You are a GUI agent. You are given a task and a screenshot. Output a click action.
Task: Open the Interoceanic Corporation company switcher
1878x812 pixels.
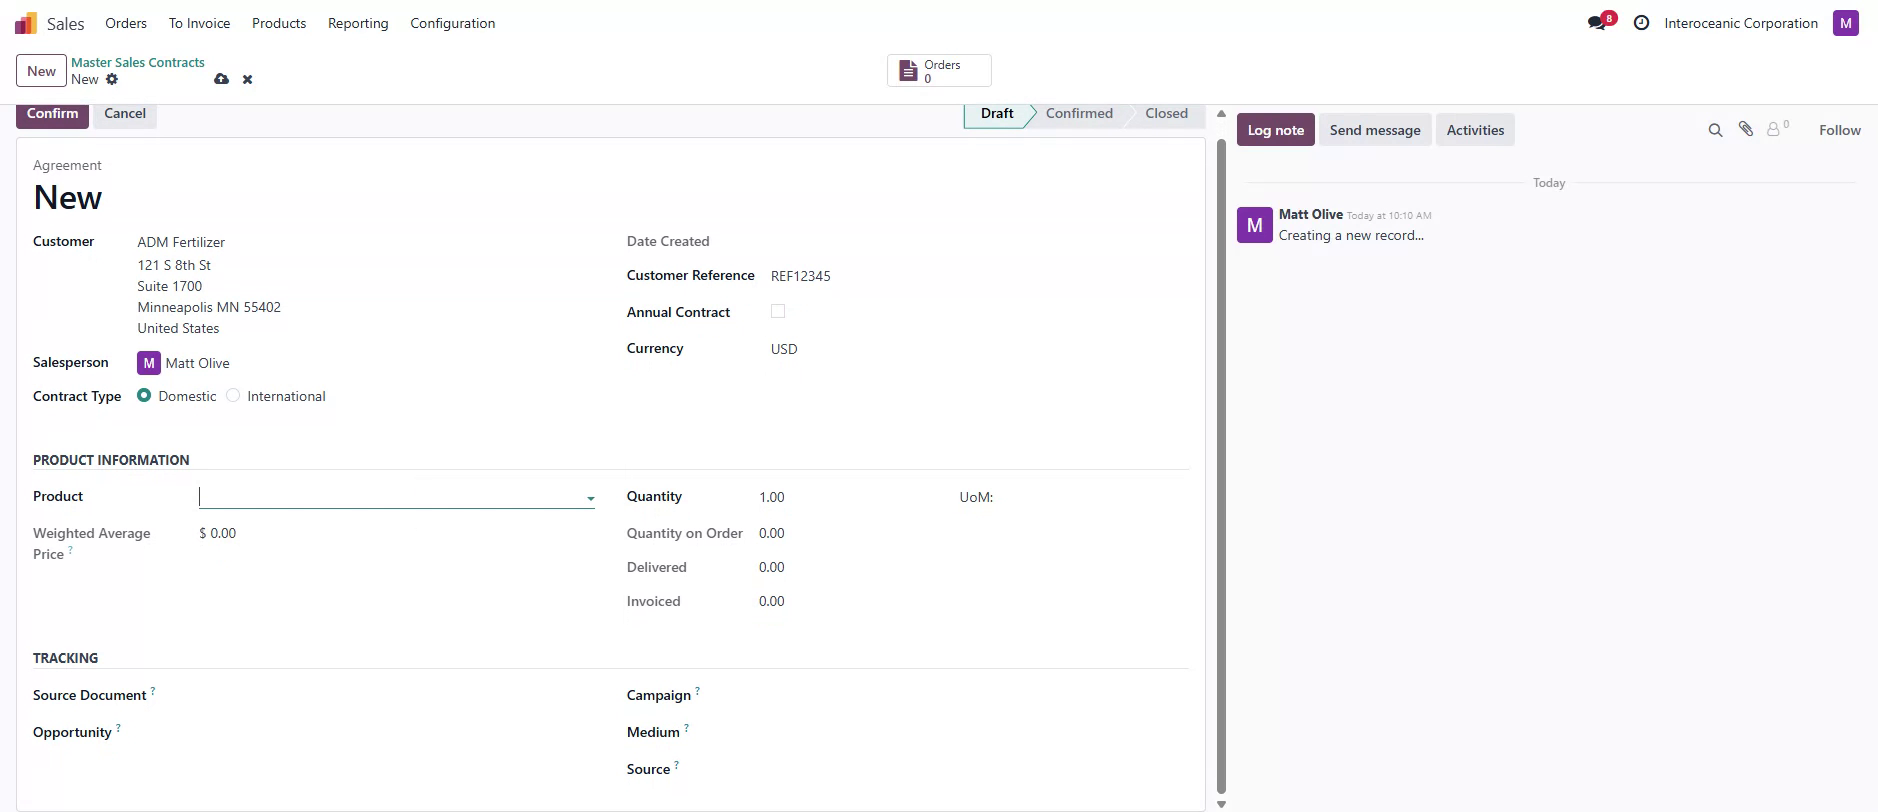[x=1740, y=23]
